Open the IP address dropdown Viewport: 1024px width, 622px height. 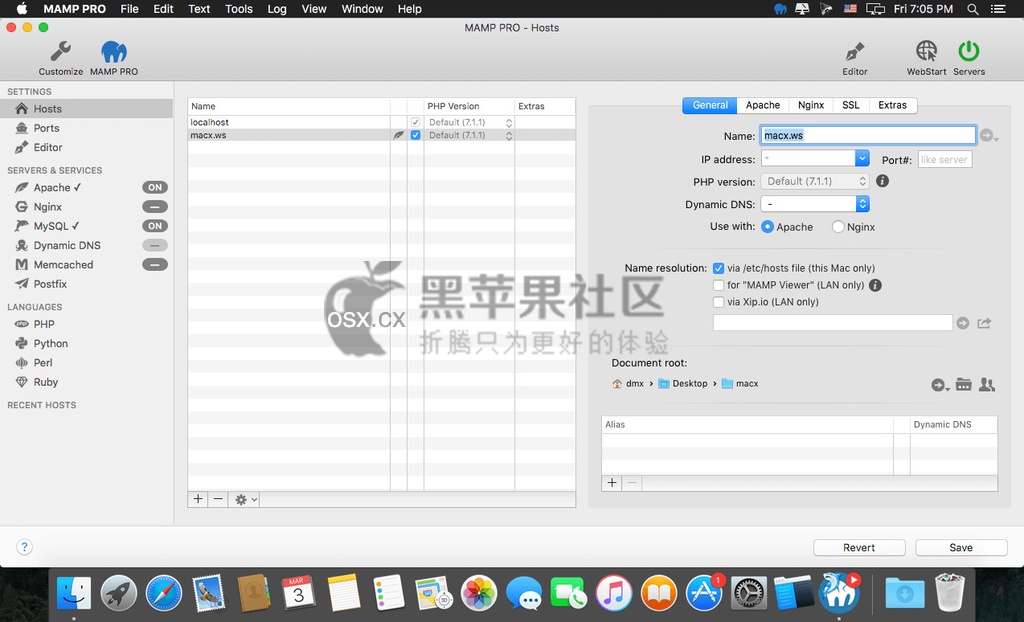(862, 158)
